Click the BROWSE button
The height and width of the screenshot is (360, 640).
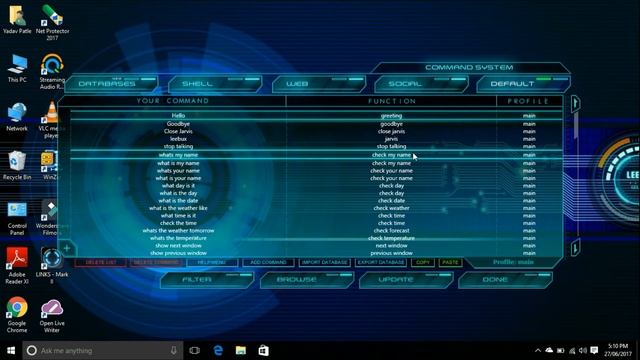[306, 280]
